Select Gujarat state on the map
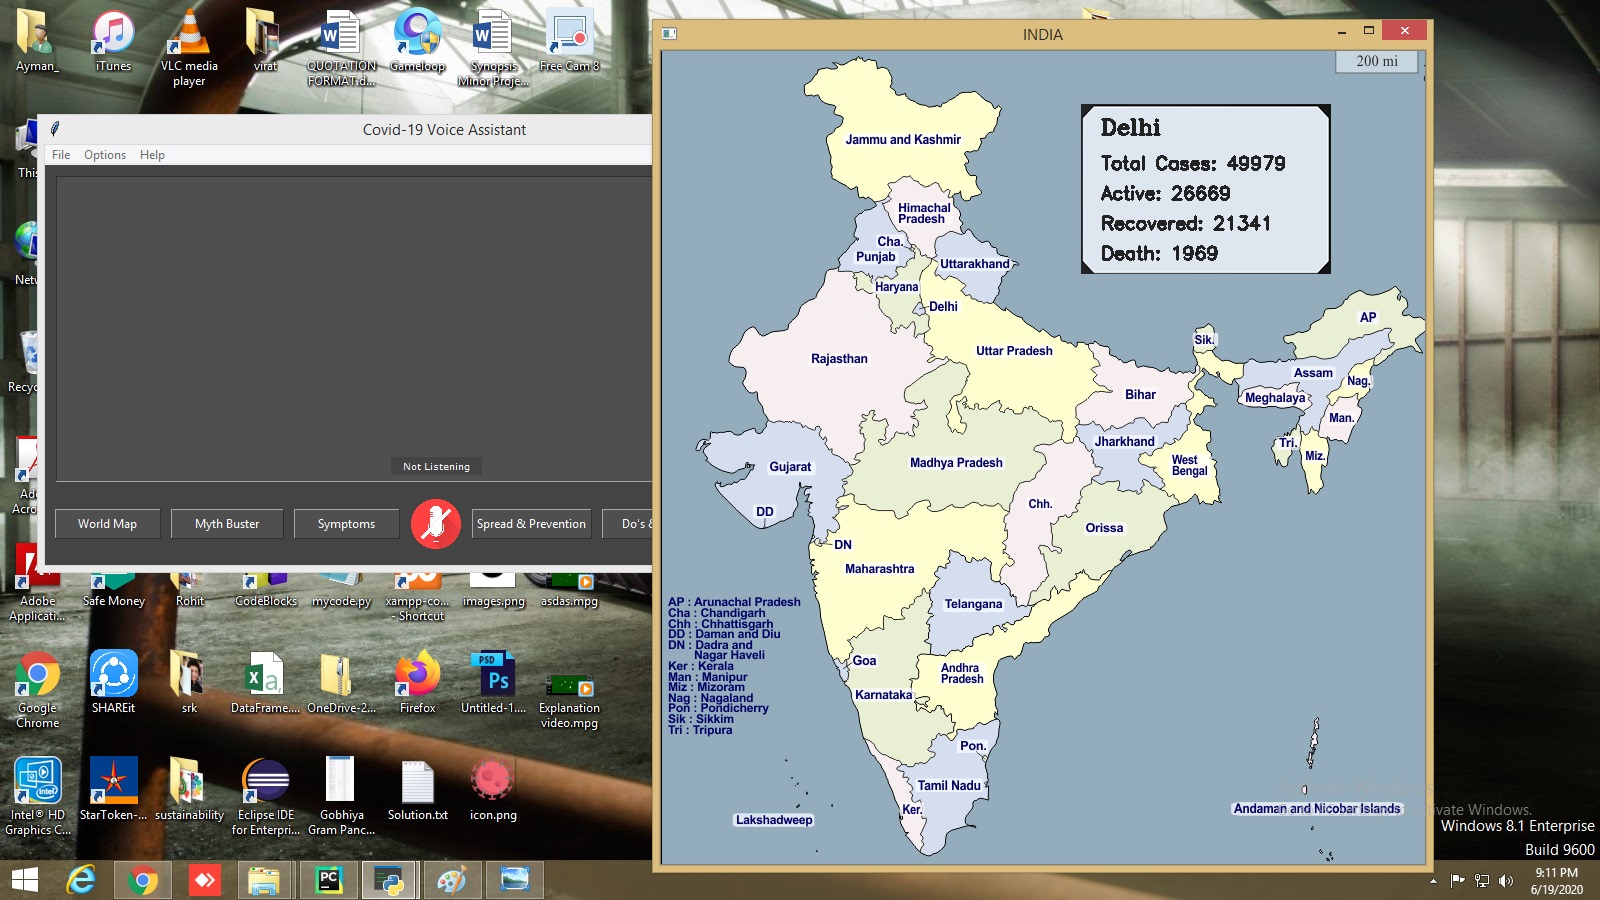 click(x=790, y=467)
